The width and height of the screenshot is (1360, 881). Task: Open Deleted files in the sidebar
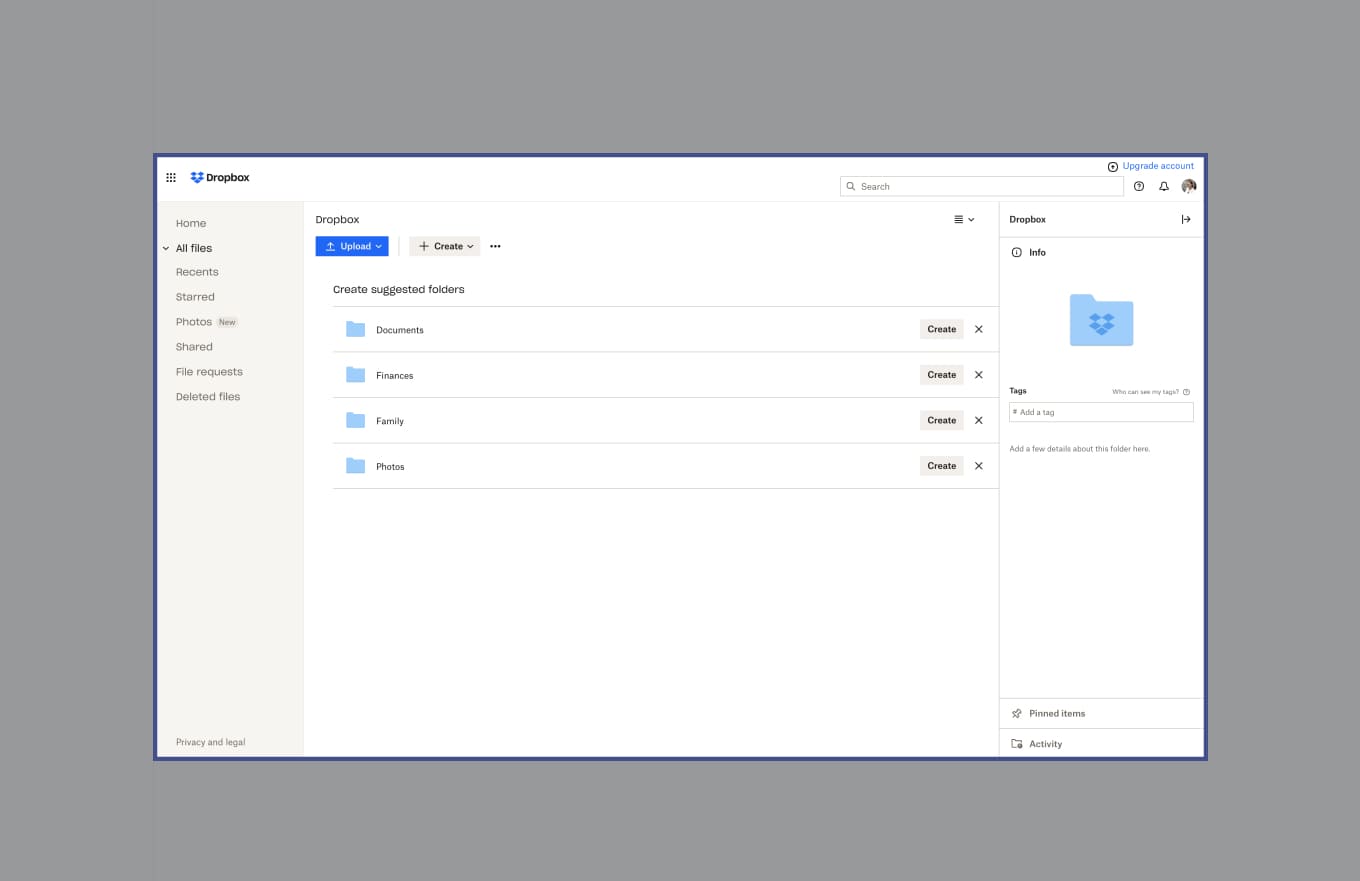click(208, 397)
